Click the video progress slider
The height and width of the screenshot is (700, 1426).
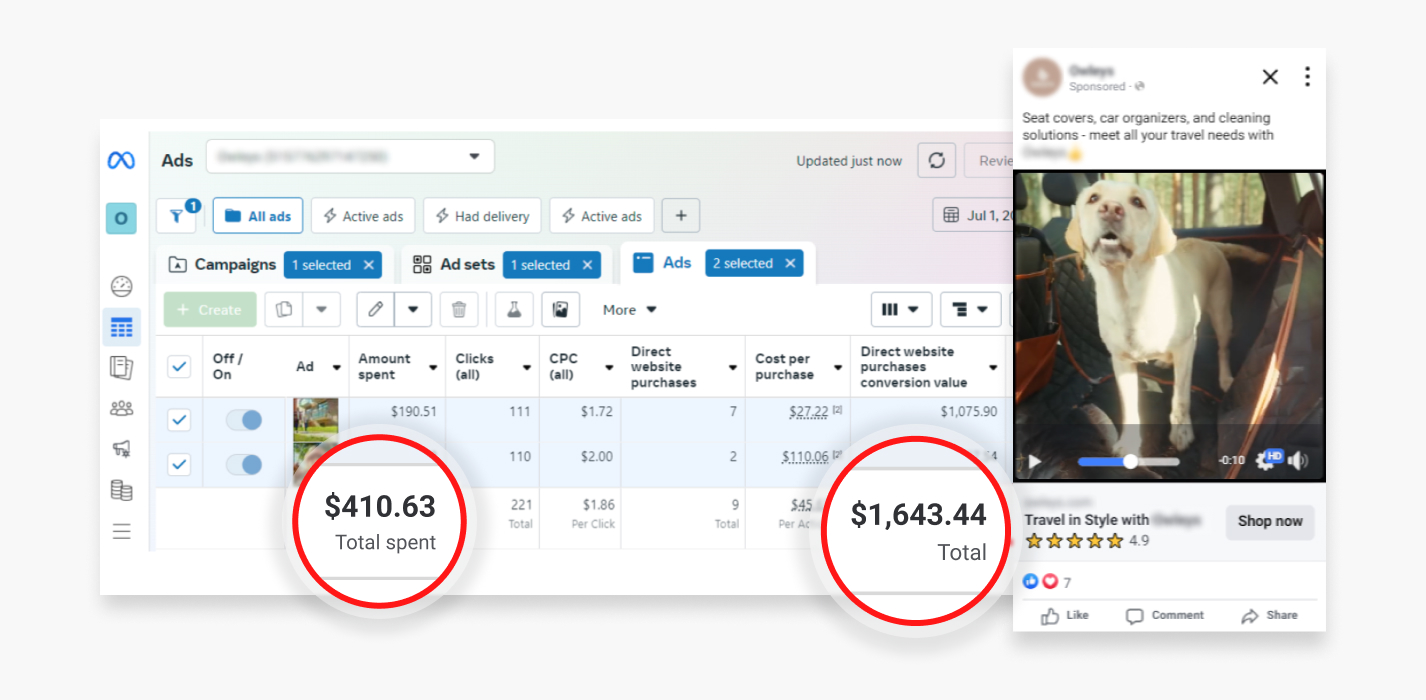1128,461
